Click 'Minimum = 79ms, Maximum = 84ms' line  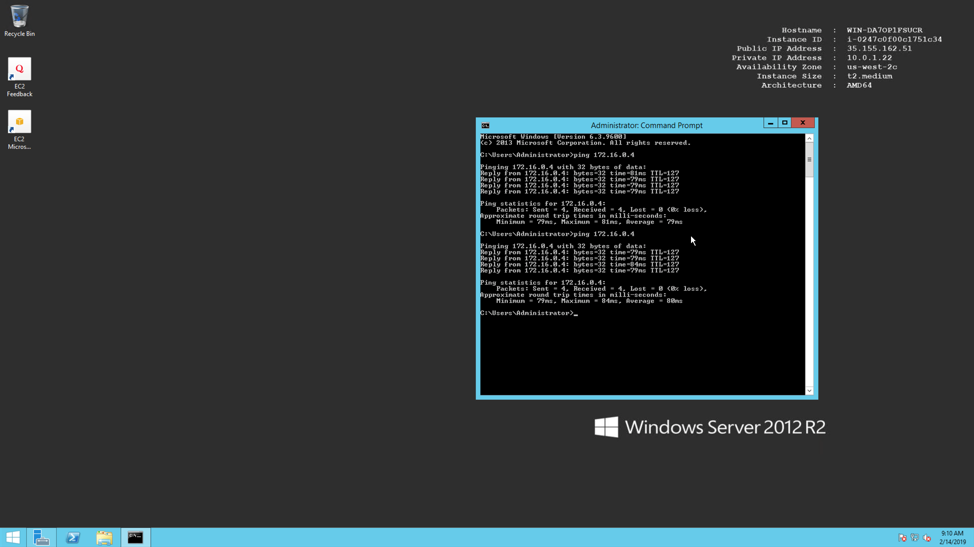(589, 301)
